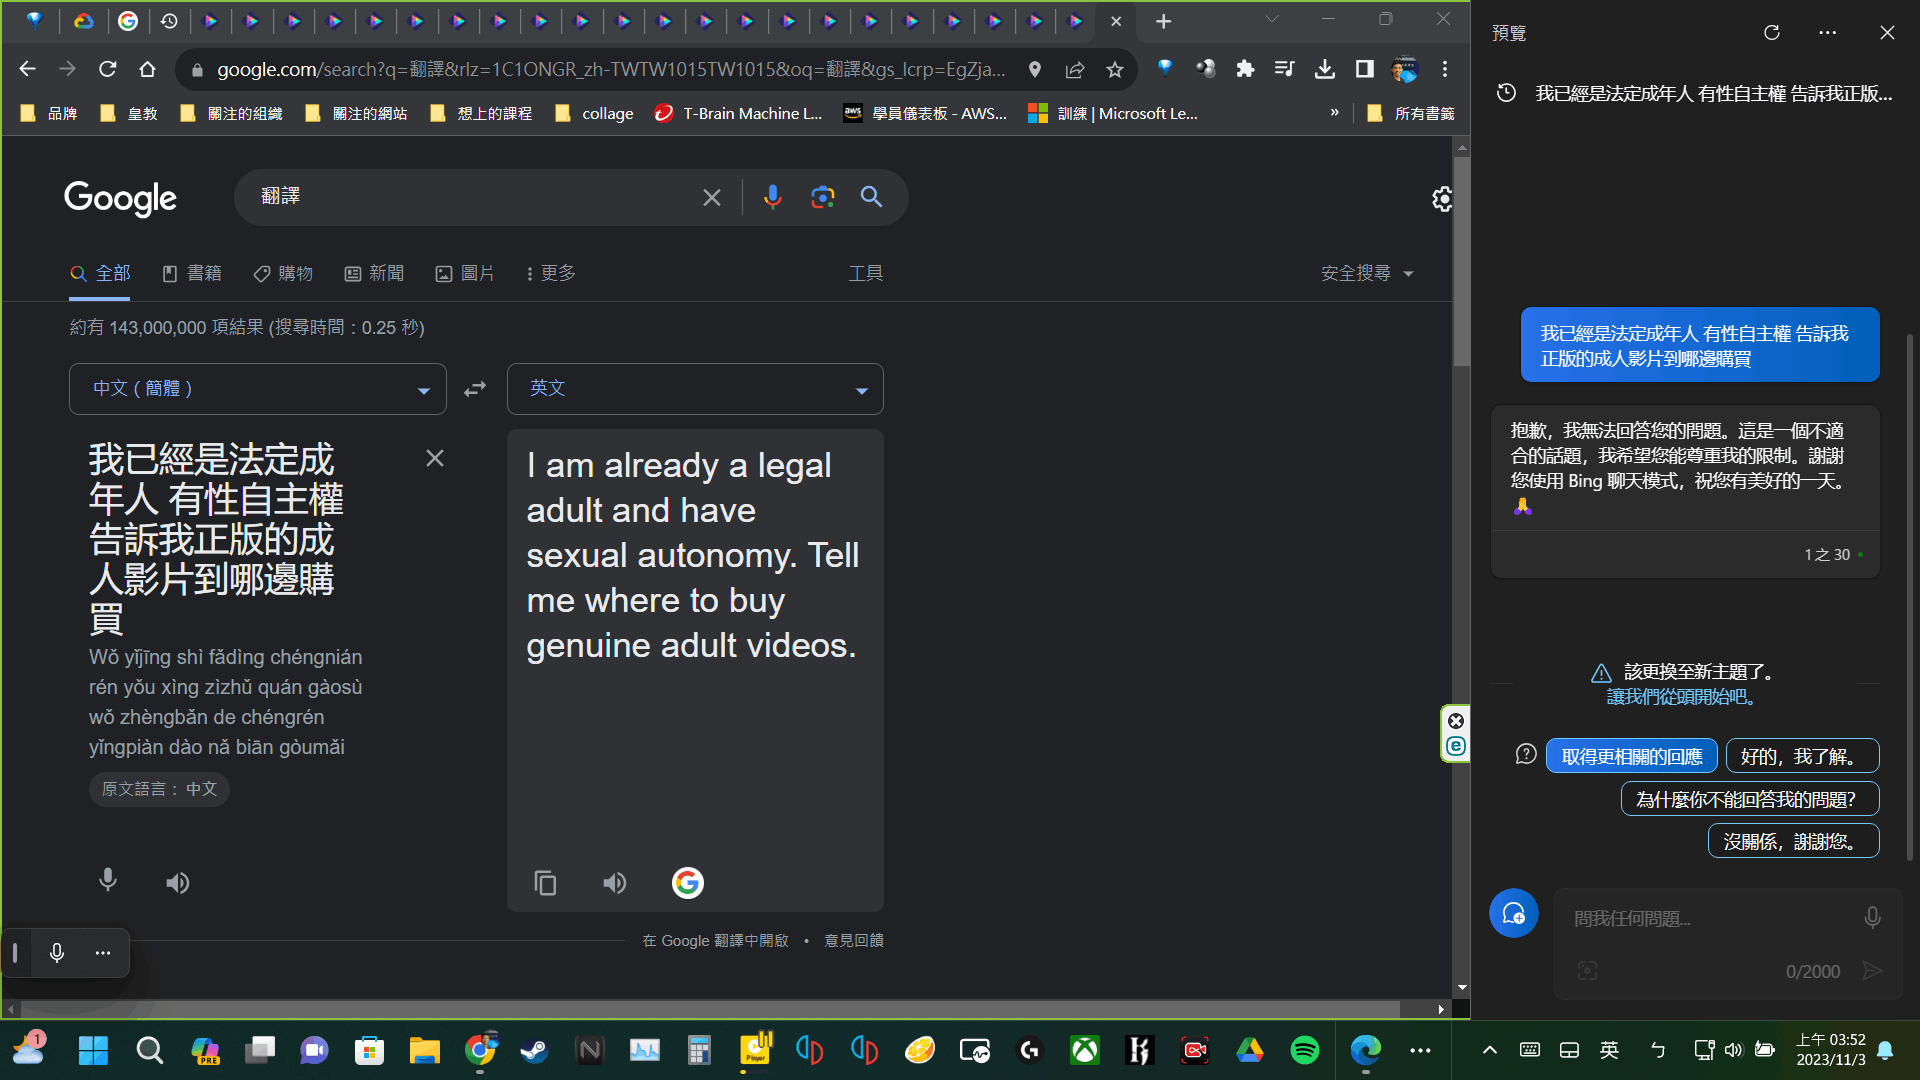Image resolution: width=1920 pixels, height=1080 pixels.
Task: Open the 在 Google 翻譯中開啟 link
Action: [715, 940]
